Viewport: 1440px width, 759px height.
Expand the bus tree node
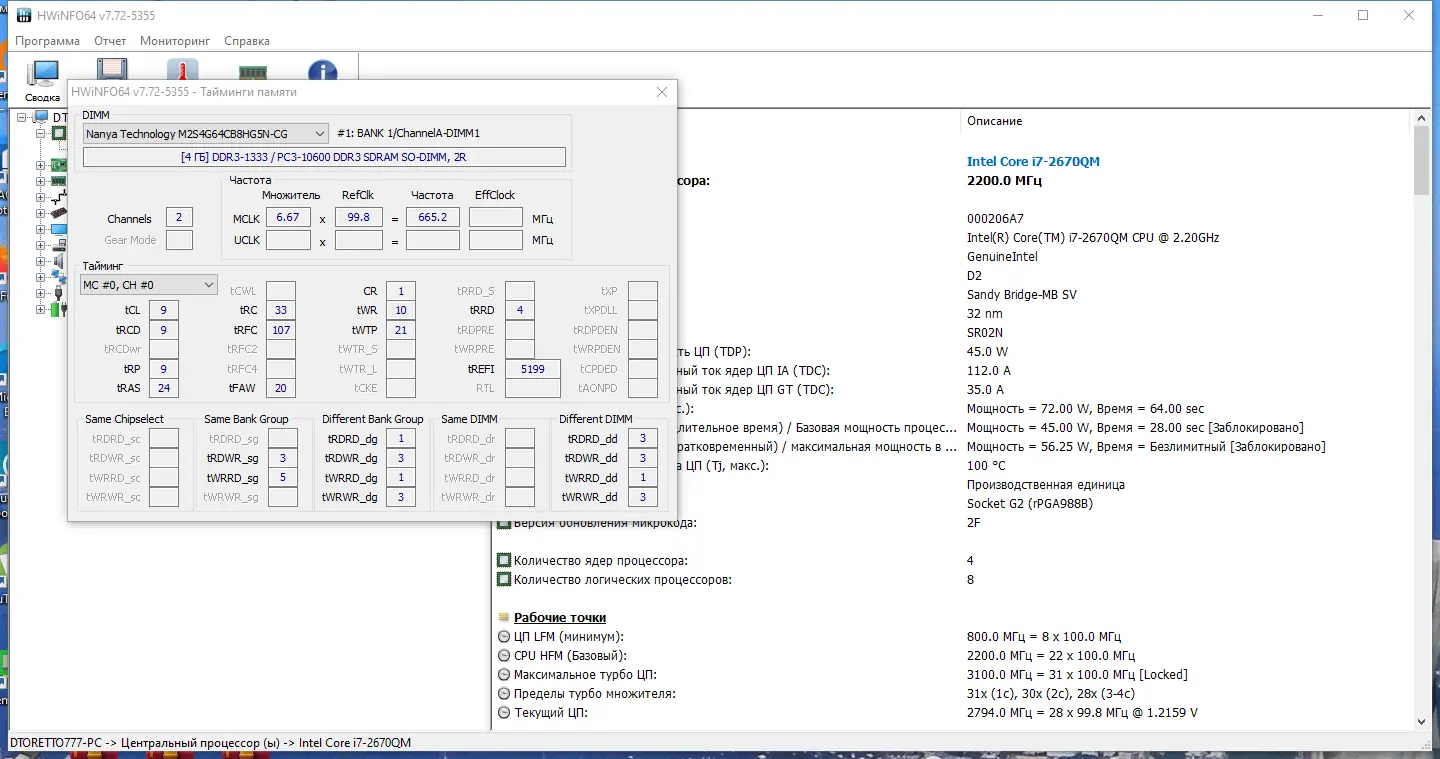tap(41, 197)
